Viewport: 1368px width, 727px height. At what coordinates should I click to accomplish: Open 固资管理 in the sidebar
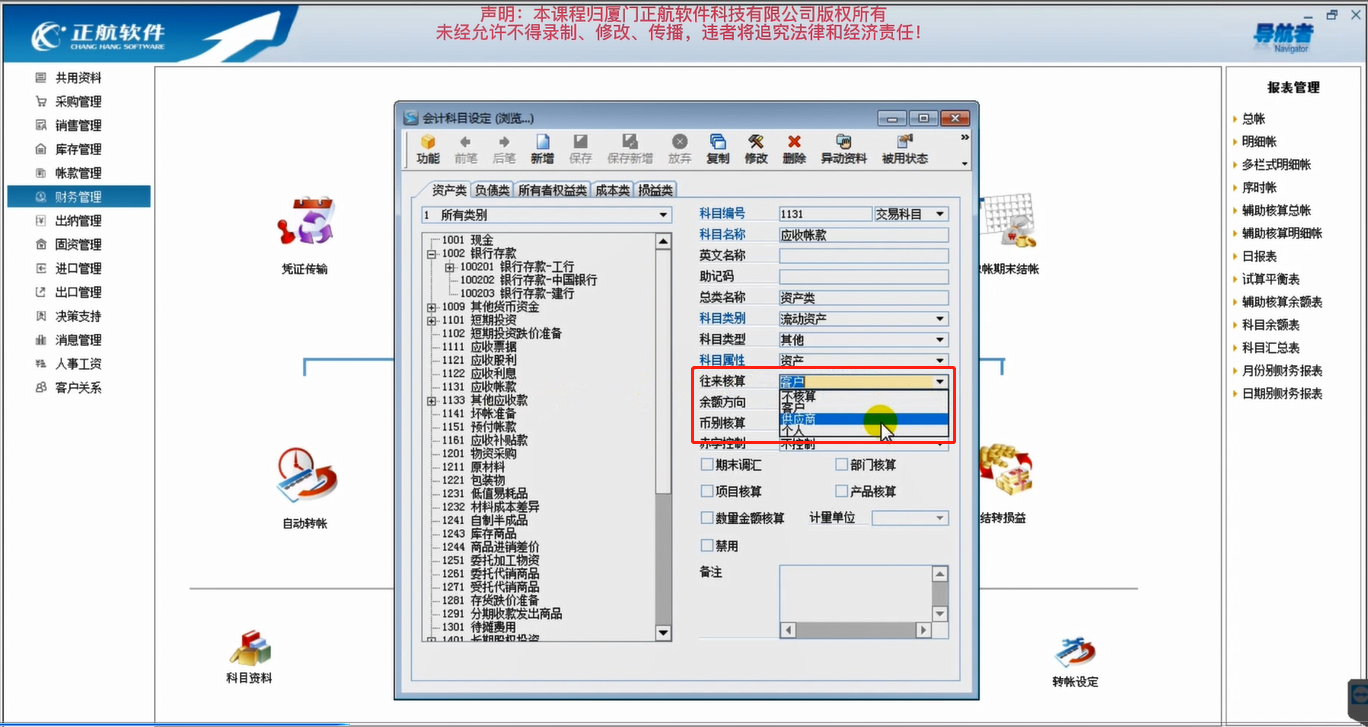click(x=78, y=245)
